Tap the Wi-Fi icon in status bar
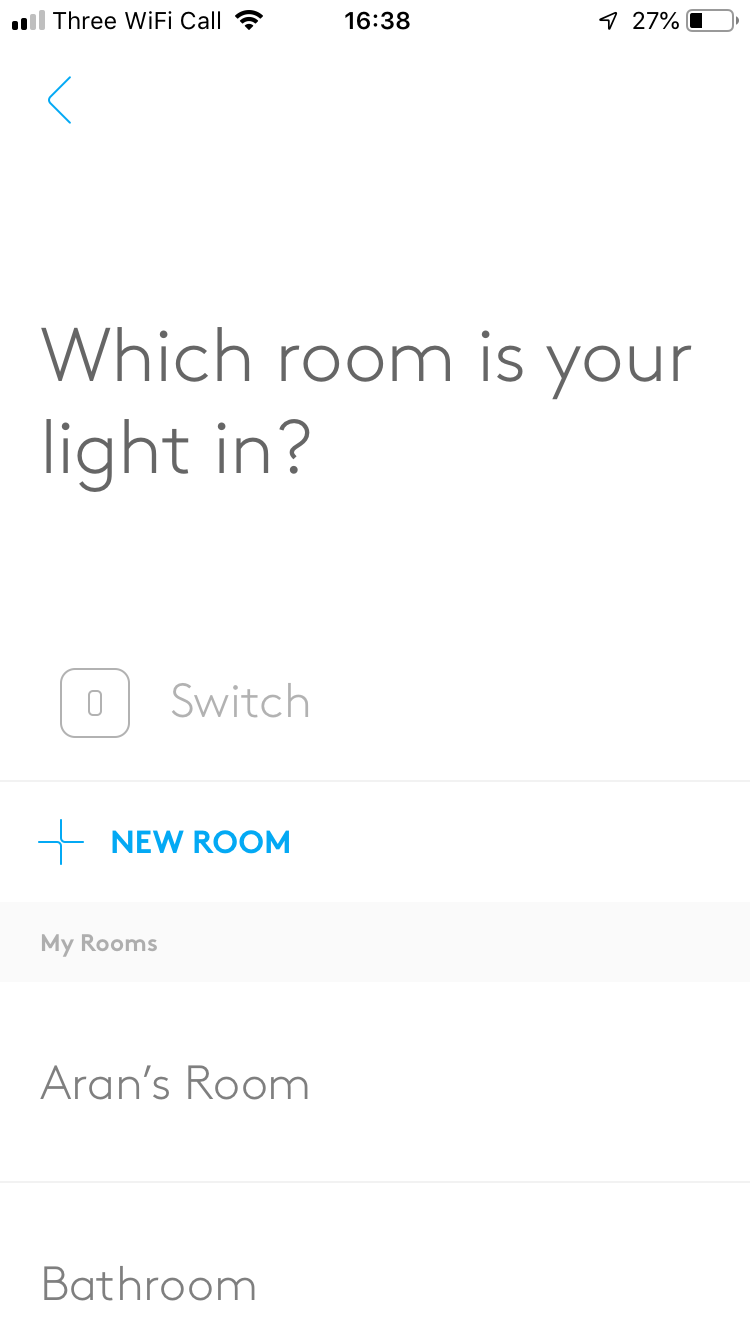Image resolution: width=750 pixels, height=1334 pixels. point(249,20)
